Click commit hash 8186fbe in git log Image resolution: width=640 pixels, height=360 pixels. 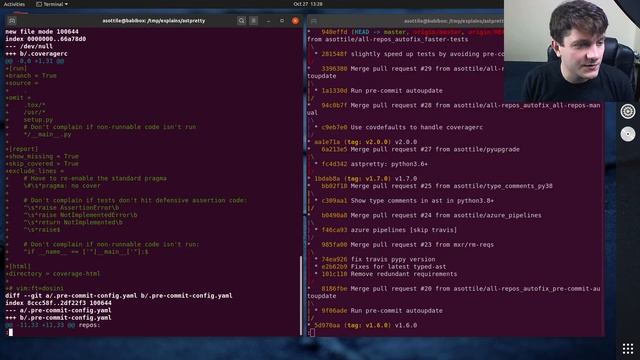[x=334, y=289]
